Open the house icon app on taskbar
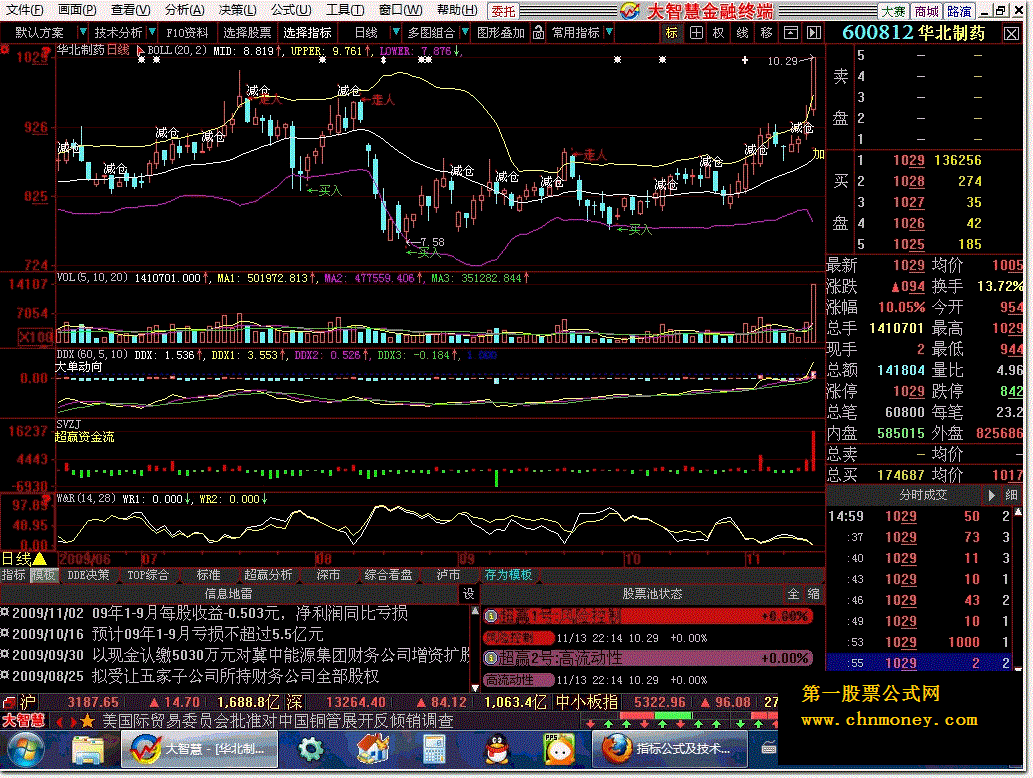 (373, 750)
